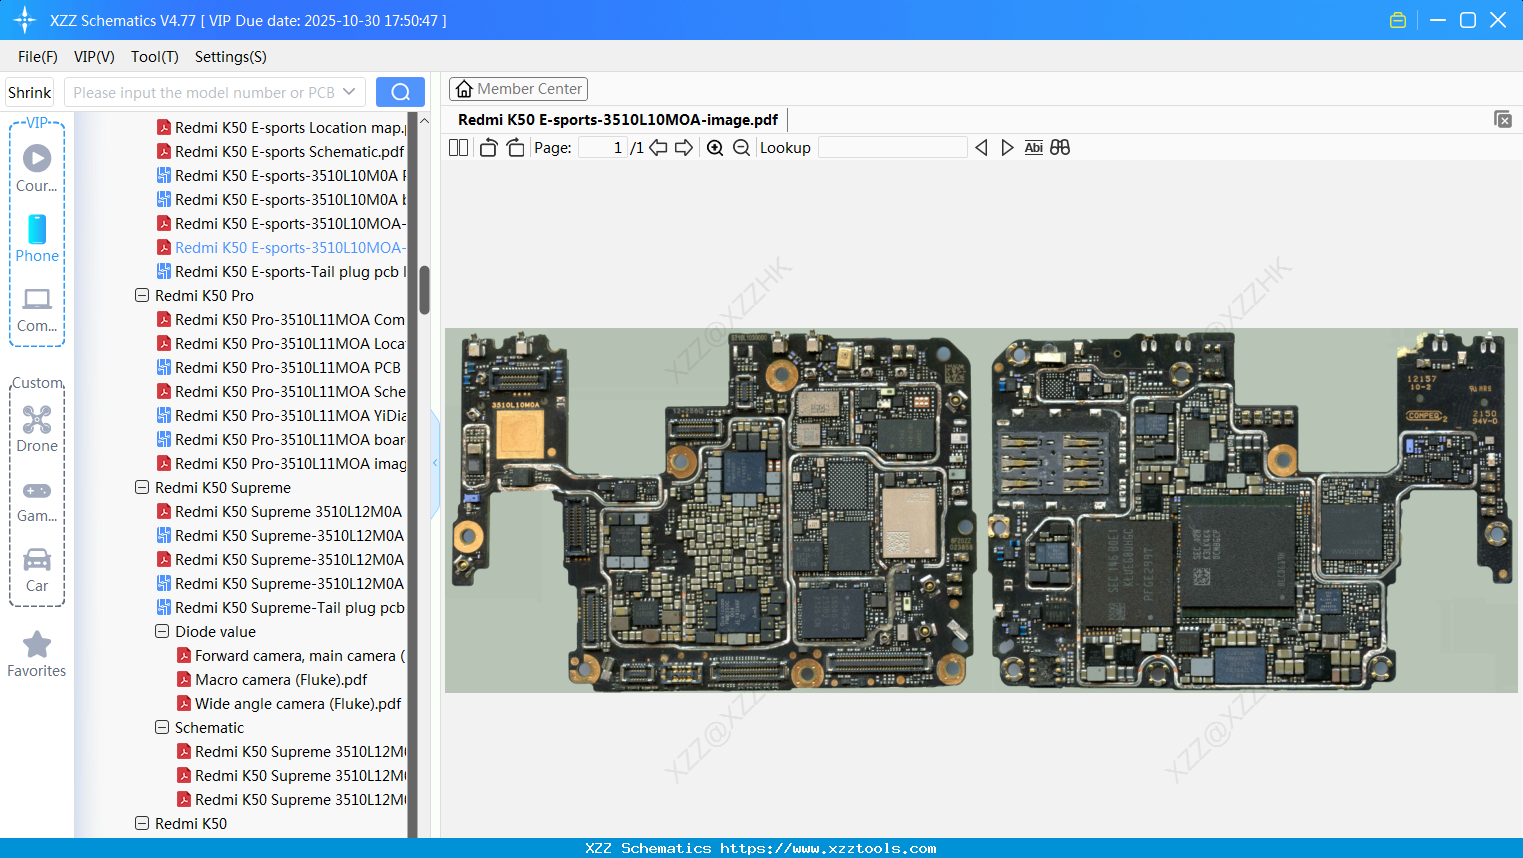Toggle the binoculars search option
This screenshot has width=1523, height=858.
click(1059, 147)
